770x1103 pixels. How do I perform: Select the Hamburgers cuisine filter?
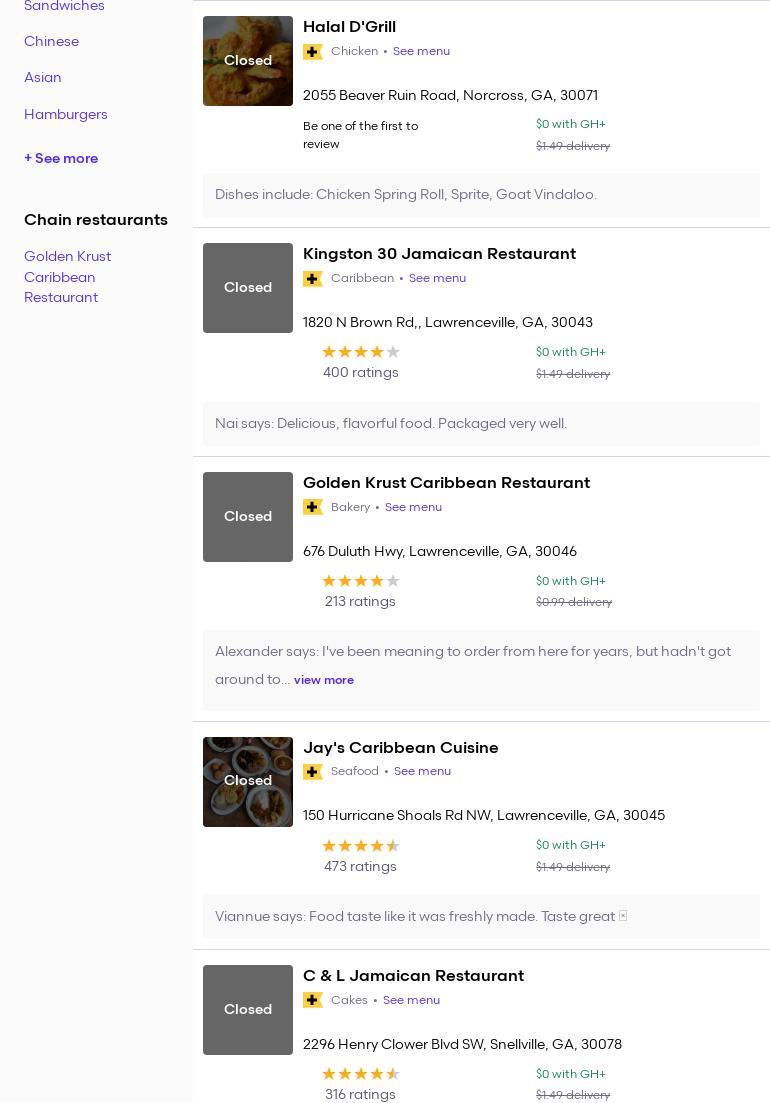[66, 114]
